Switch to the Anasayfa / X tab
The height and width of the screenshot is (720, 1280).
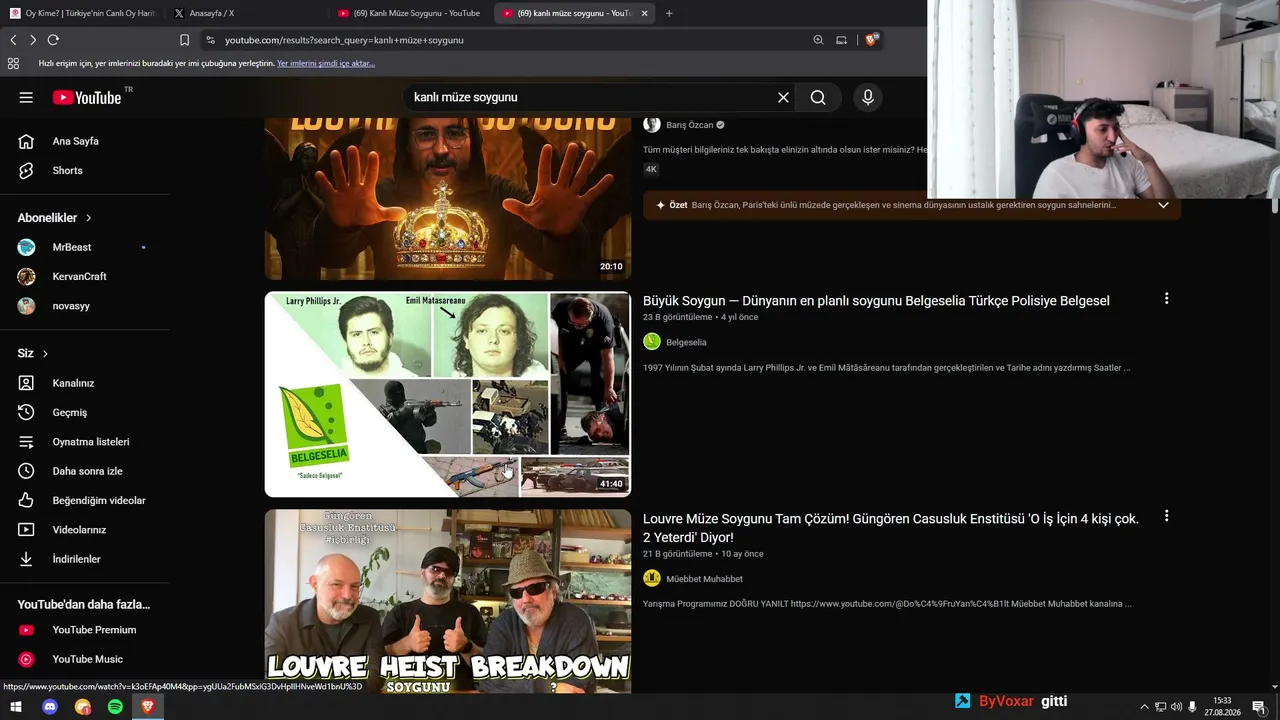tap(245, 13)
